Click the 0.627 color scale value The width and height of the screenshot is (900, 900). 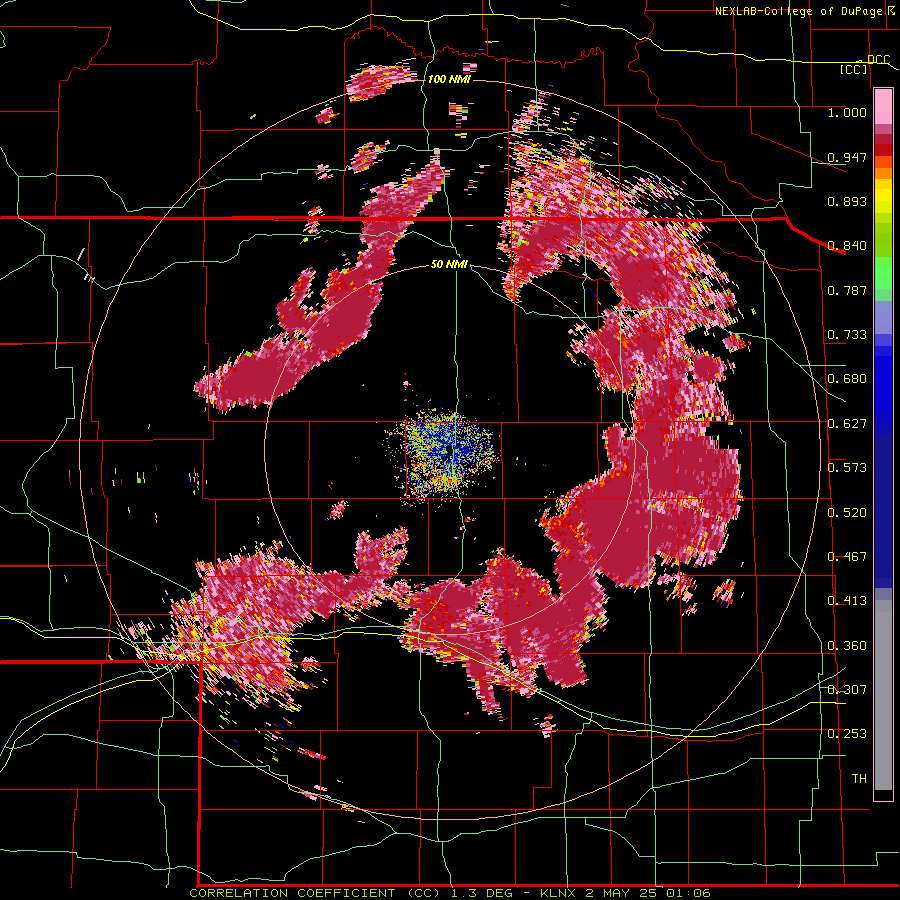[847, 424]
